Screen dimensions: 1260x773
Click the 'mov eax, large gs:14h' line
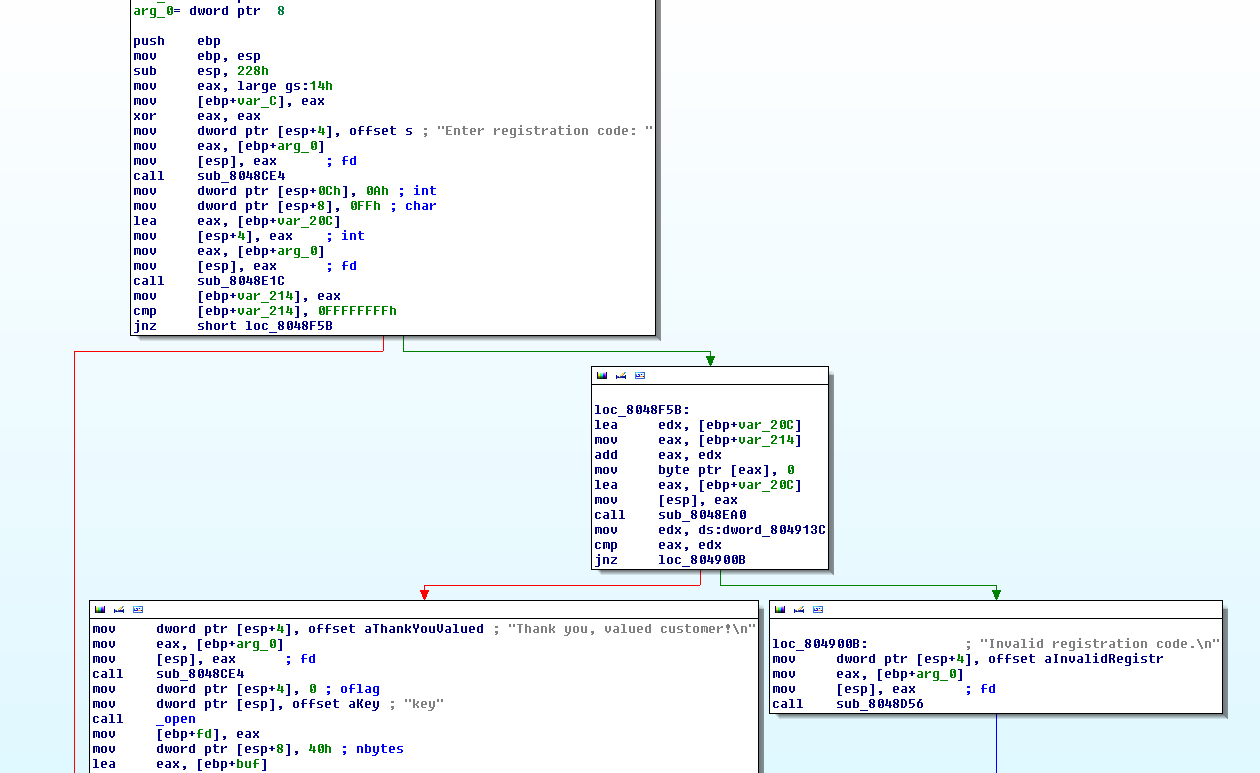(x=233, y=86)
